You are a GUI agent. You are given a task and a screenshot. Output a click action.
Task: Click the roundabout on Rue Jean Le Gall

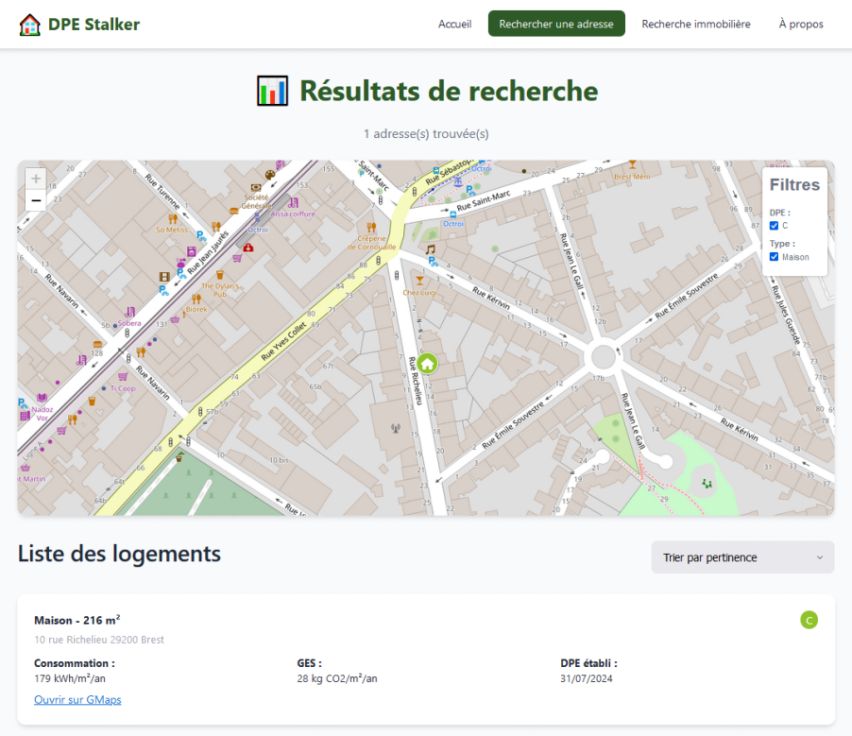click(x=603, y=357)
